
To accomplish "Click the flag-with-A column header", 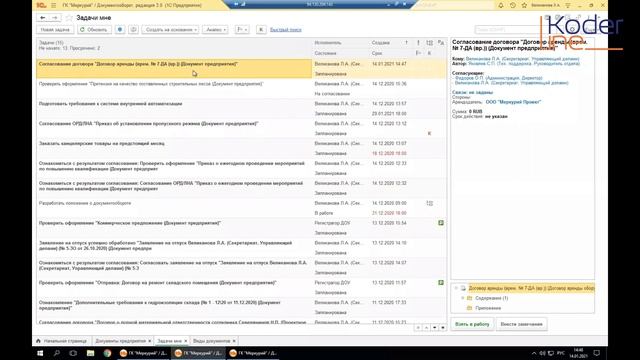I will click(441, 42).
